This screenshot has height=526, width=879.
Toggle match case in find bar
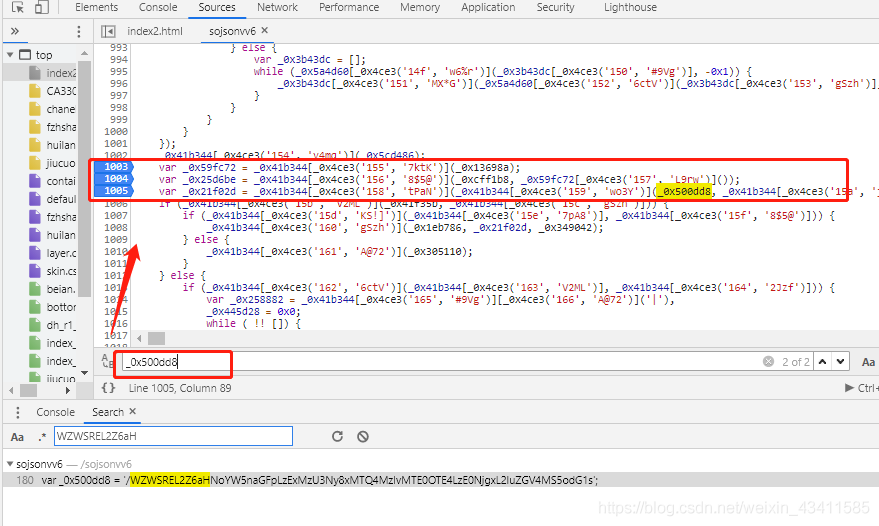point(868,362)
